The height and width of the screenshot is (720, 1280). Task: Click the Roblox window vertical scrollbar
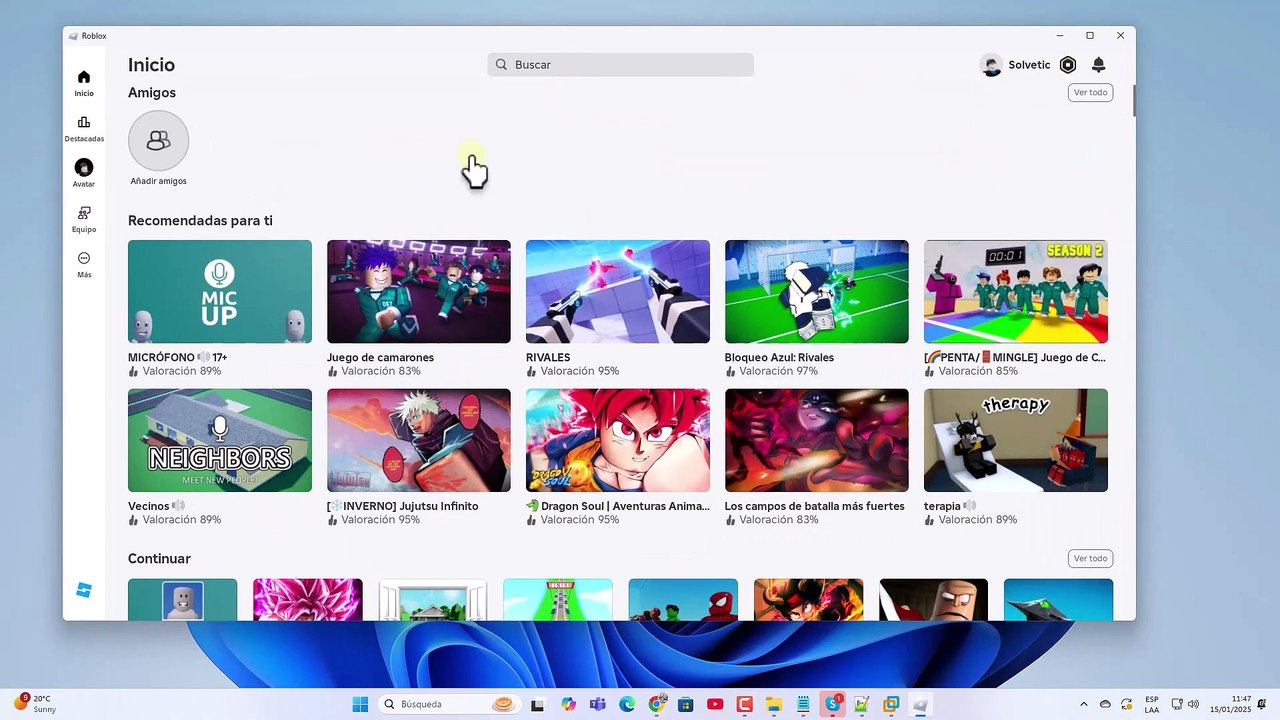(1133, 102)
